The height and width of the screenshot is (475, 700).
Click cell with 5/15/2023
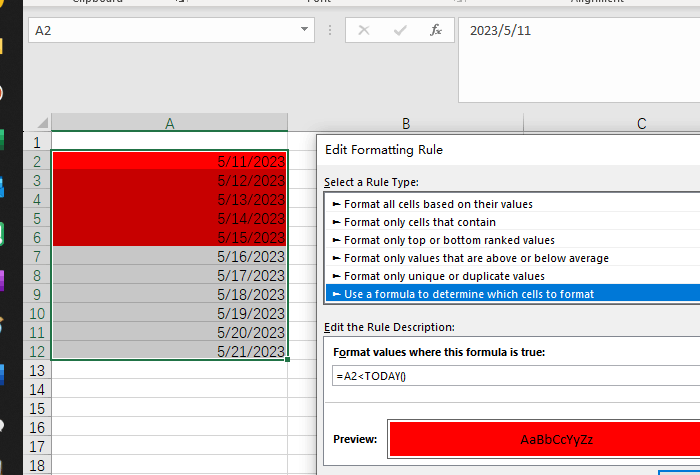(x=170, y=237)
